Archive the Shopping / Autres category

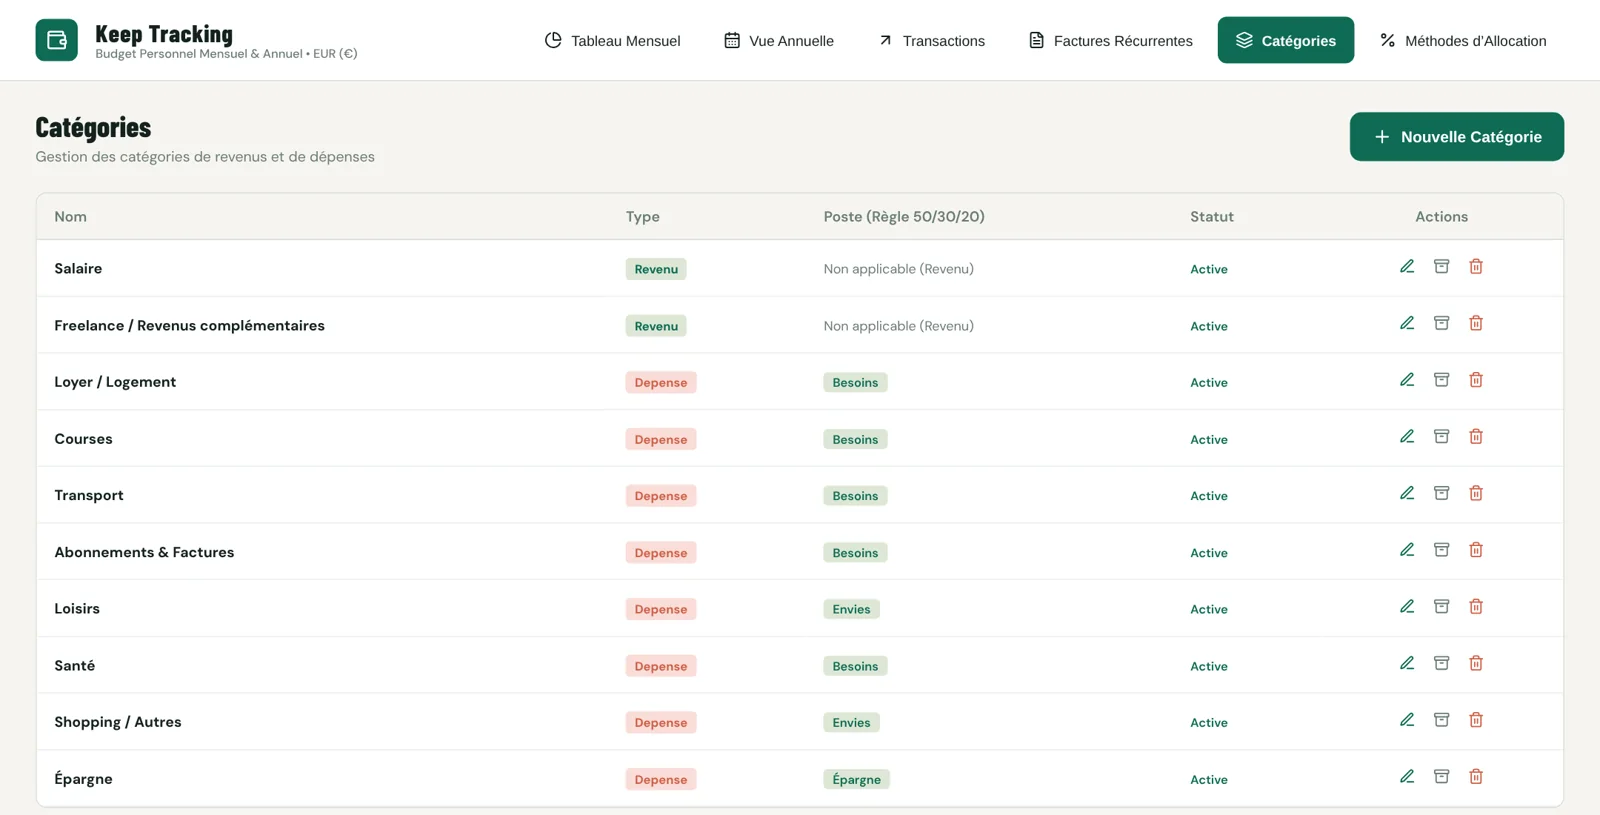(x=1441, y=720)
